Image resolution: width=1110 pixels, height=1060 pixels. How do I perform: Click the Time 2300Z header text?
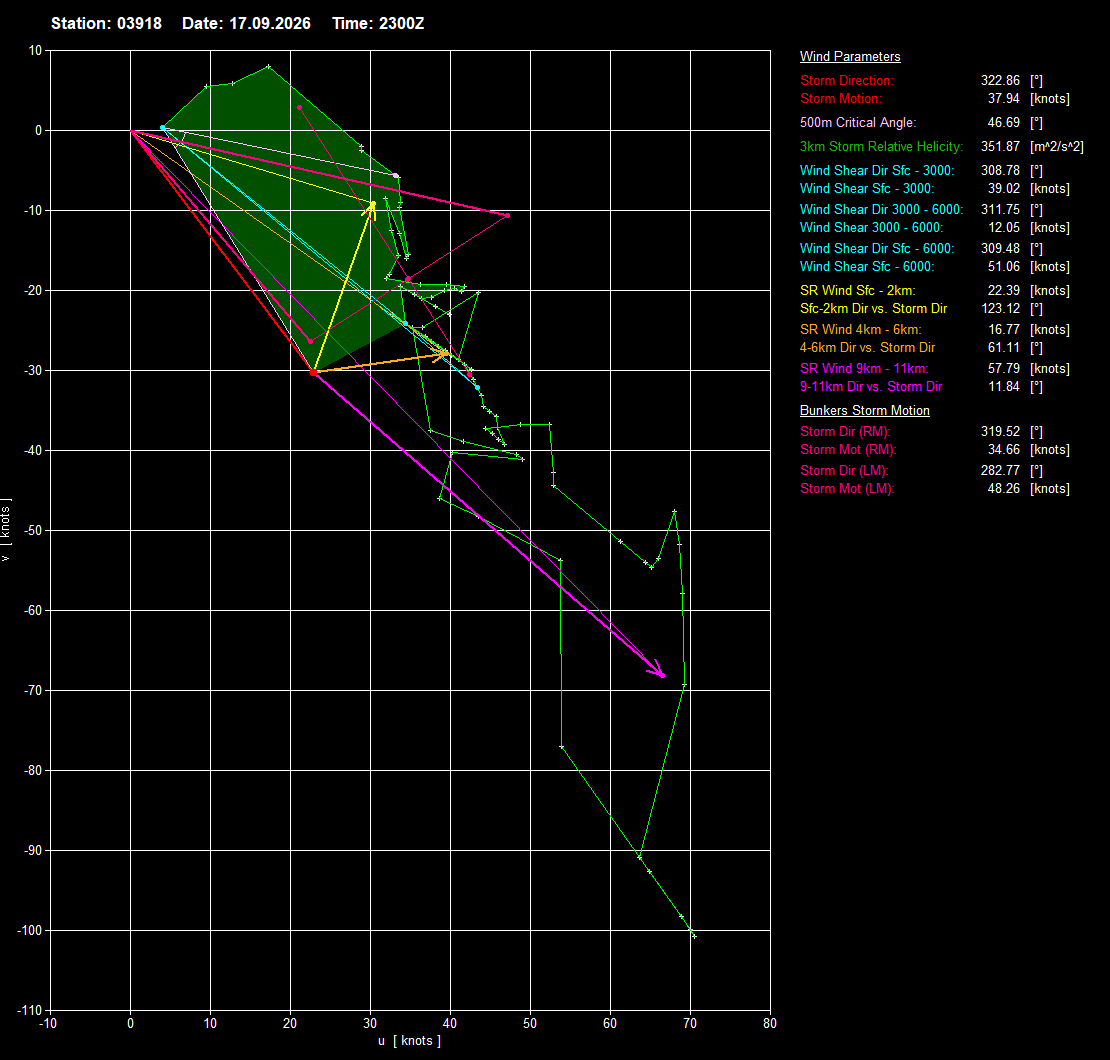[378, 23]
